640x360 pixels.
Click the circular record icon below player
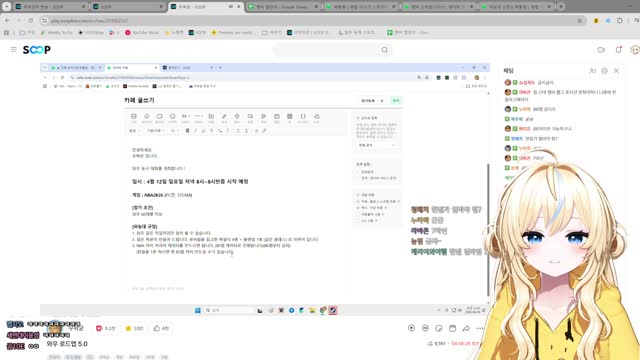[411, 328]
